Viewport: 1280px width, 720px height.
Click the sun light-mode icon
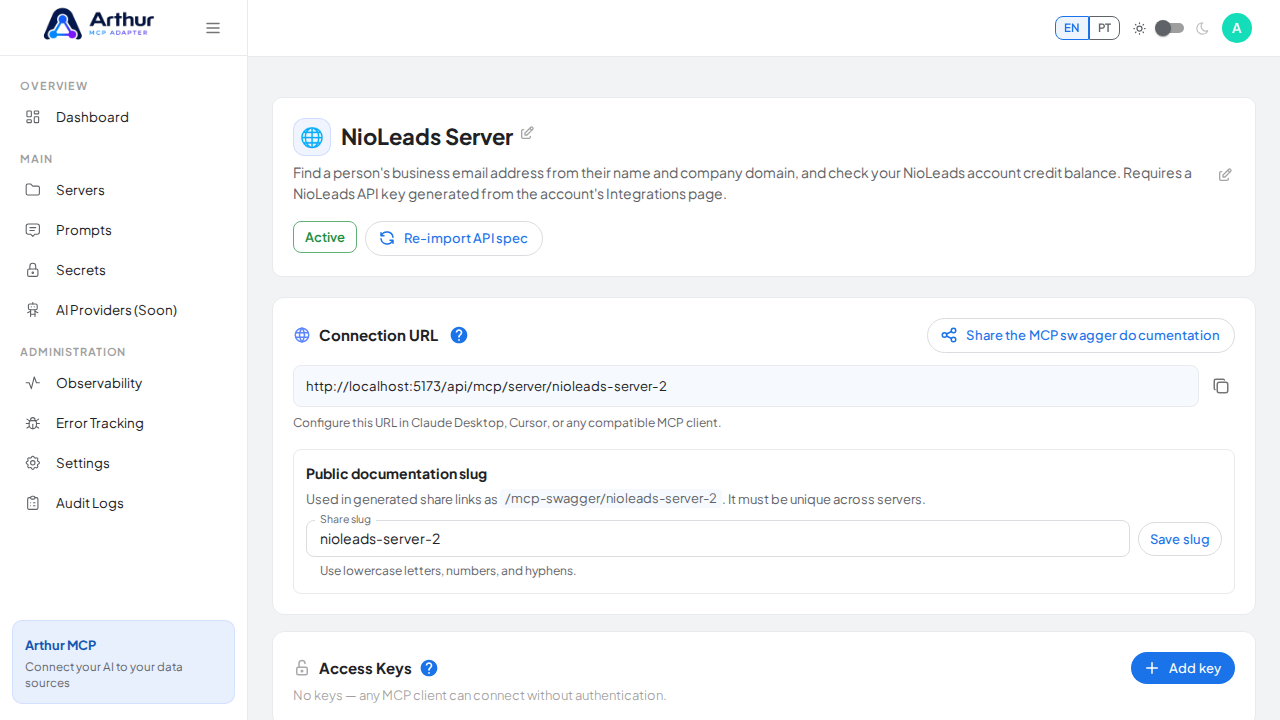(1139, 28)
